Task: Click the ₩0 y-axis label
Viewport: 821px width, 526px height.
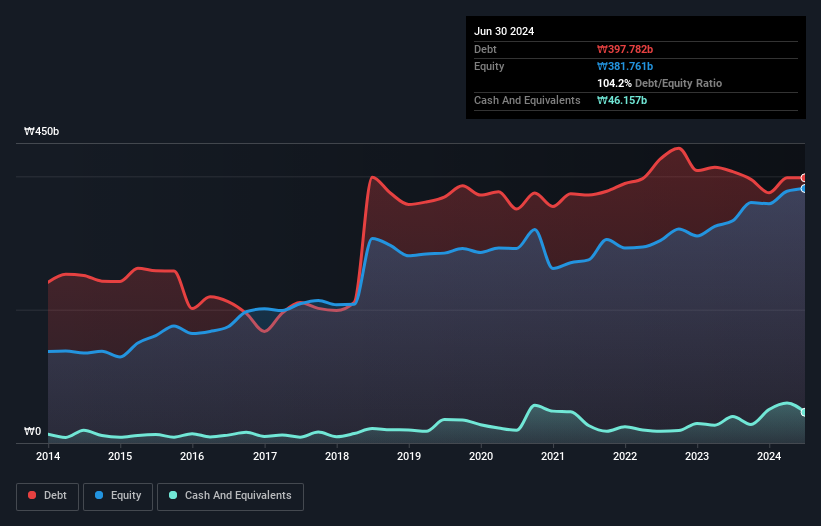Action: click(32, 431)
